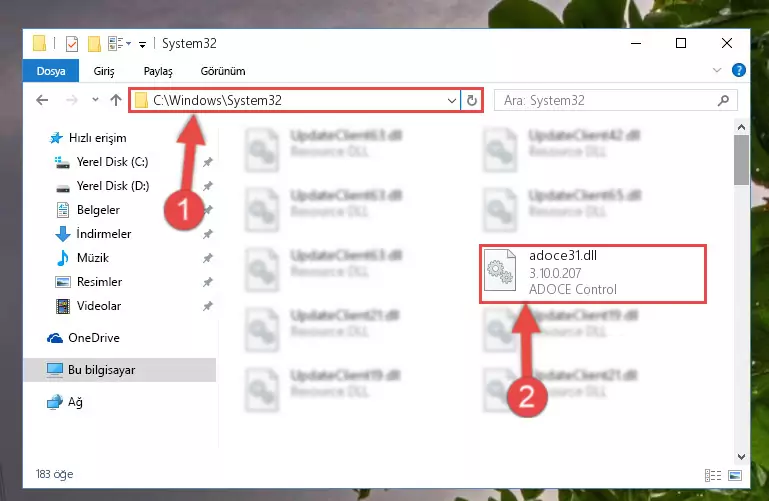769x501 pixels.
Task: Open the Help question mark icon
Action: [x=738, y=71]
